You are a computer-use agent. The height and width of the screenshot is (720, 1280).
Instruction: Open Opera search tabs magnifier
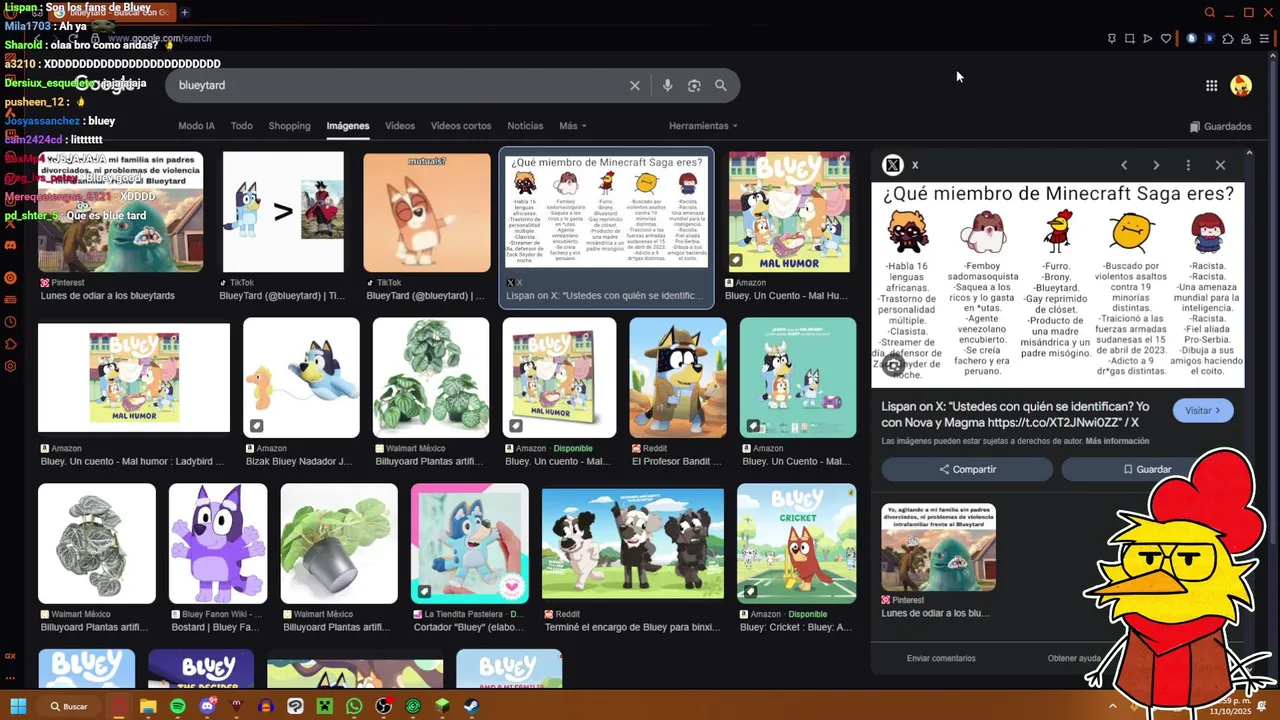coord(1210,13)
